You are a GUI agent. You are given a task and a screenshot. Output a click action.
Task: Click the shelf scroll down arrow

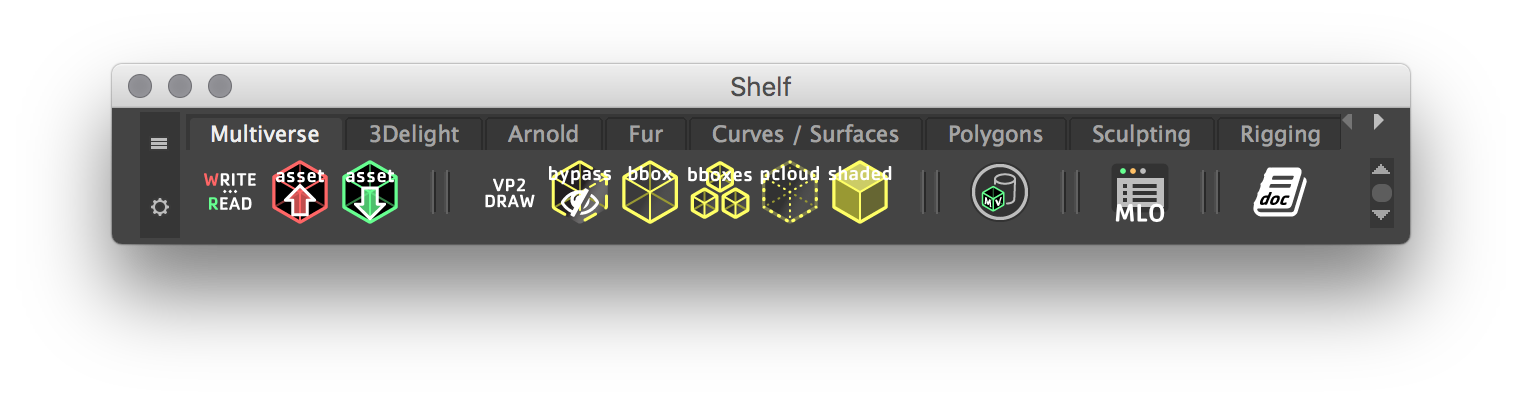[1381, 215]
